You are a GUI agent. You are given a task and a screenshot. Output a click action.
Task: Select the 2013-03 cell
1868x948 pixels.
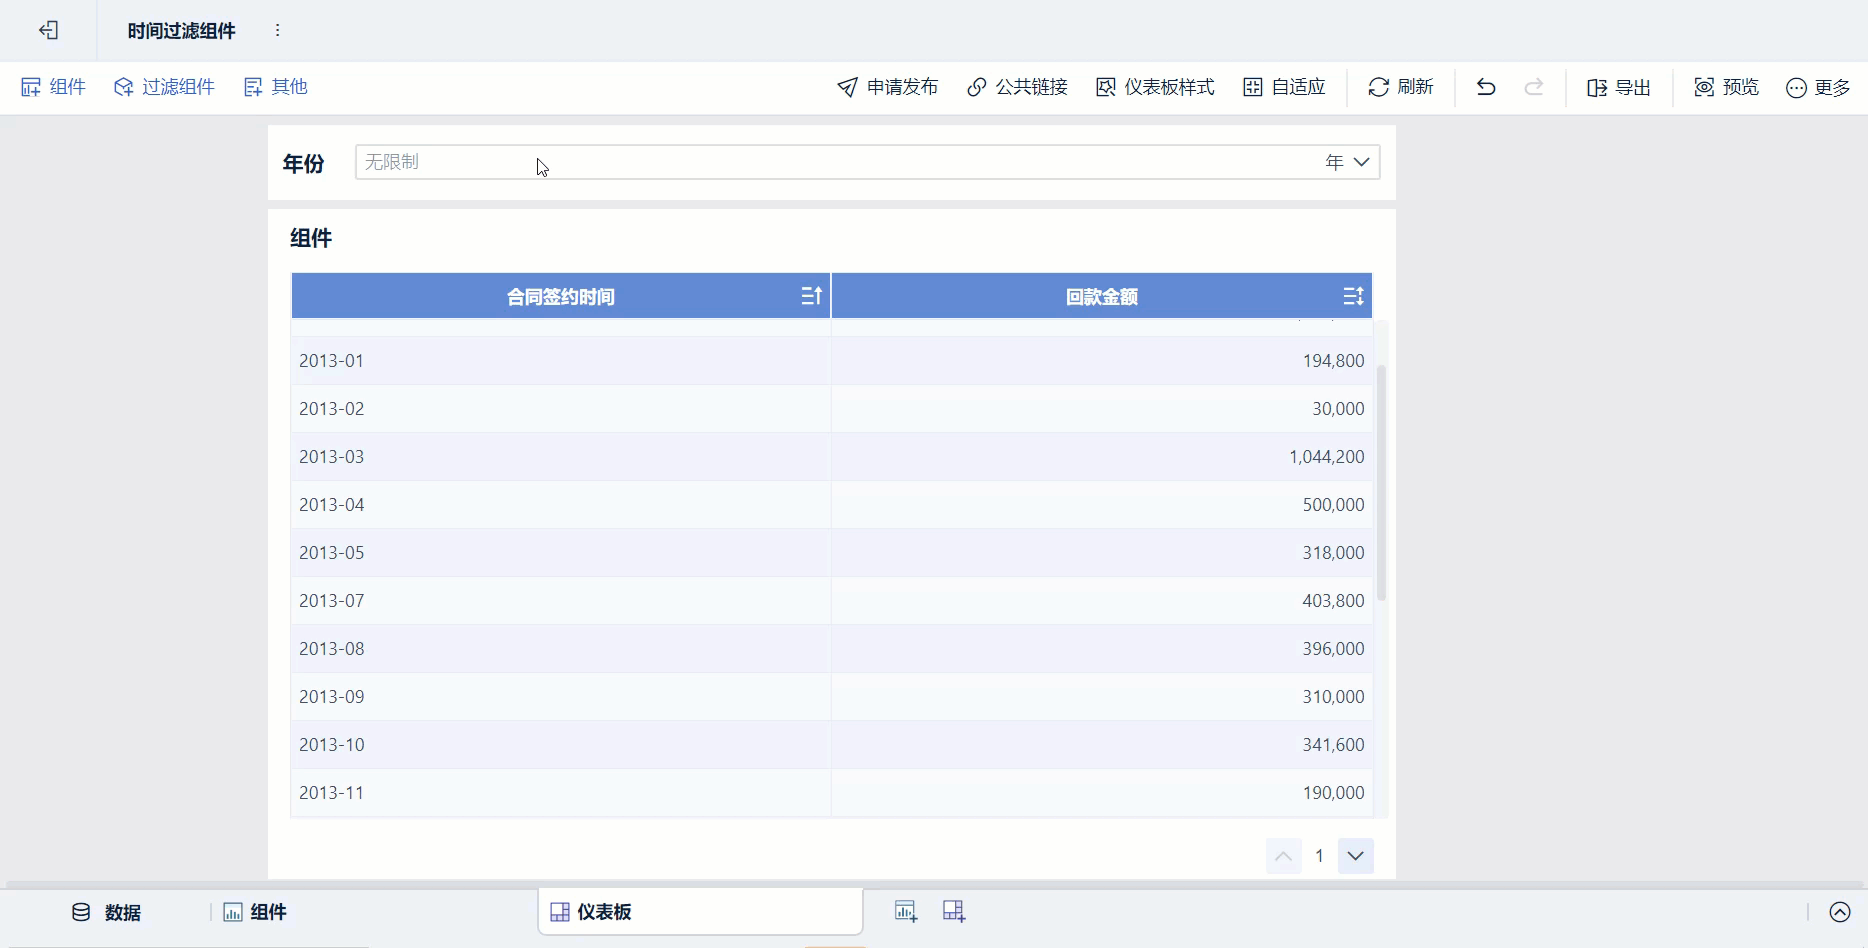[561, 457]
